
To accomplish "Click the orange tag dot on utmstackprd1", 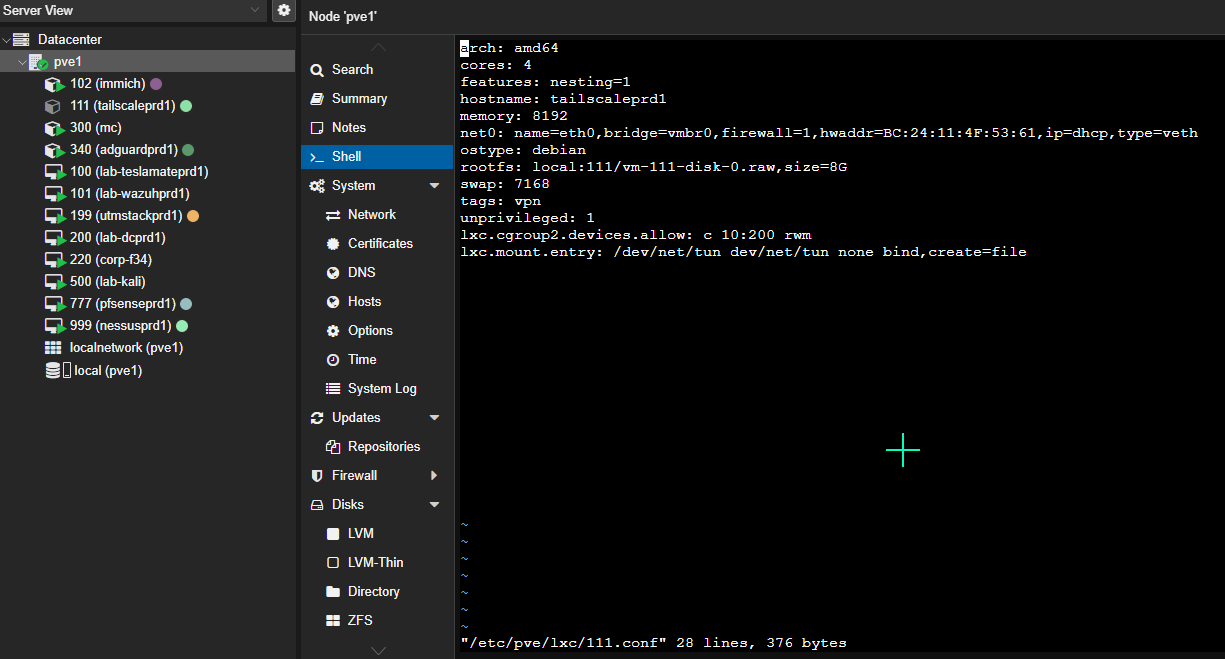I will [193, 216].
